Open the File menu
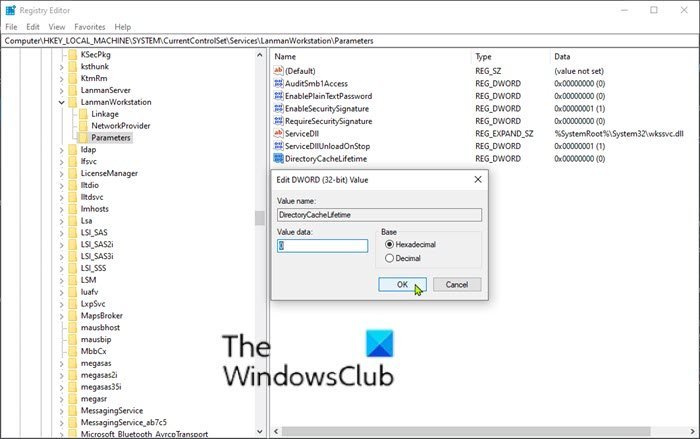 [x=11, y=27]
